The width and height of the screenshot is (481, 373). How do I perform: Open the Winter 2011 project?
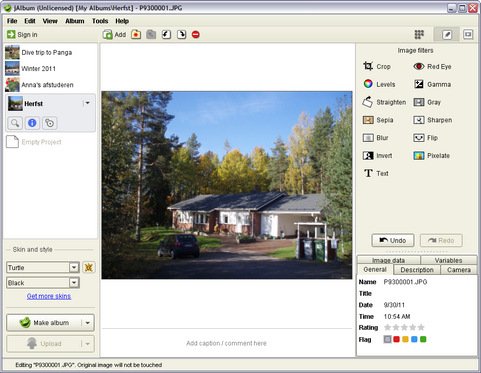tap(50, 68)
